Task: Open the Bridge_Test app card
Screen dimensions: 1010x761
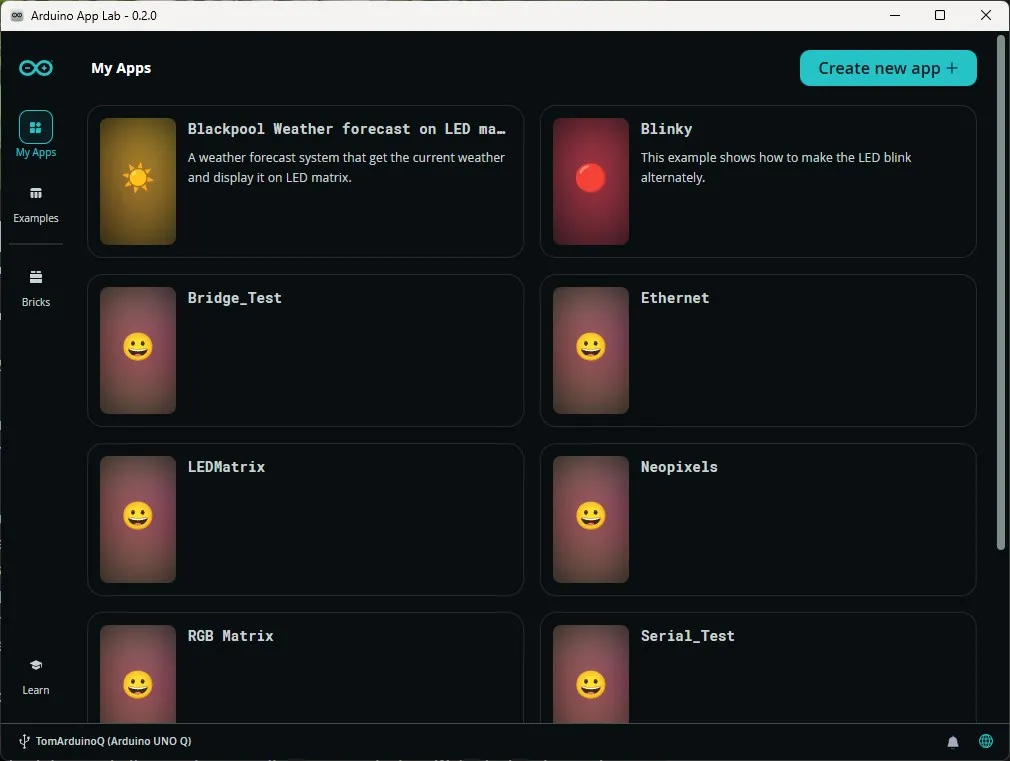Action: point(305,351)
